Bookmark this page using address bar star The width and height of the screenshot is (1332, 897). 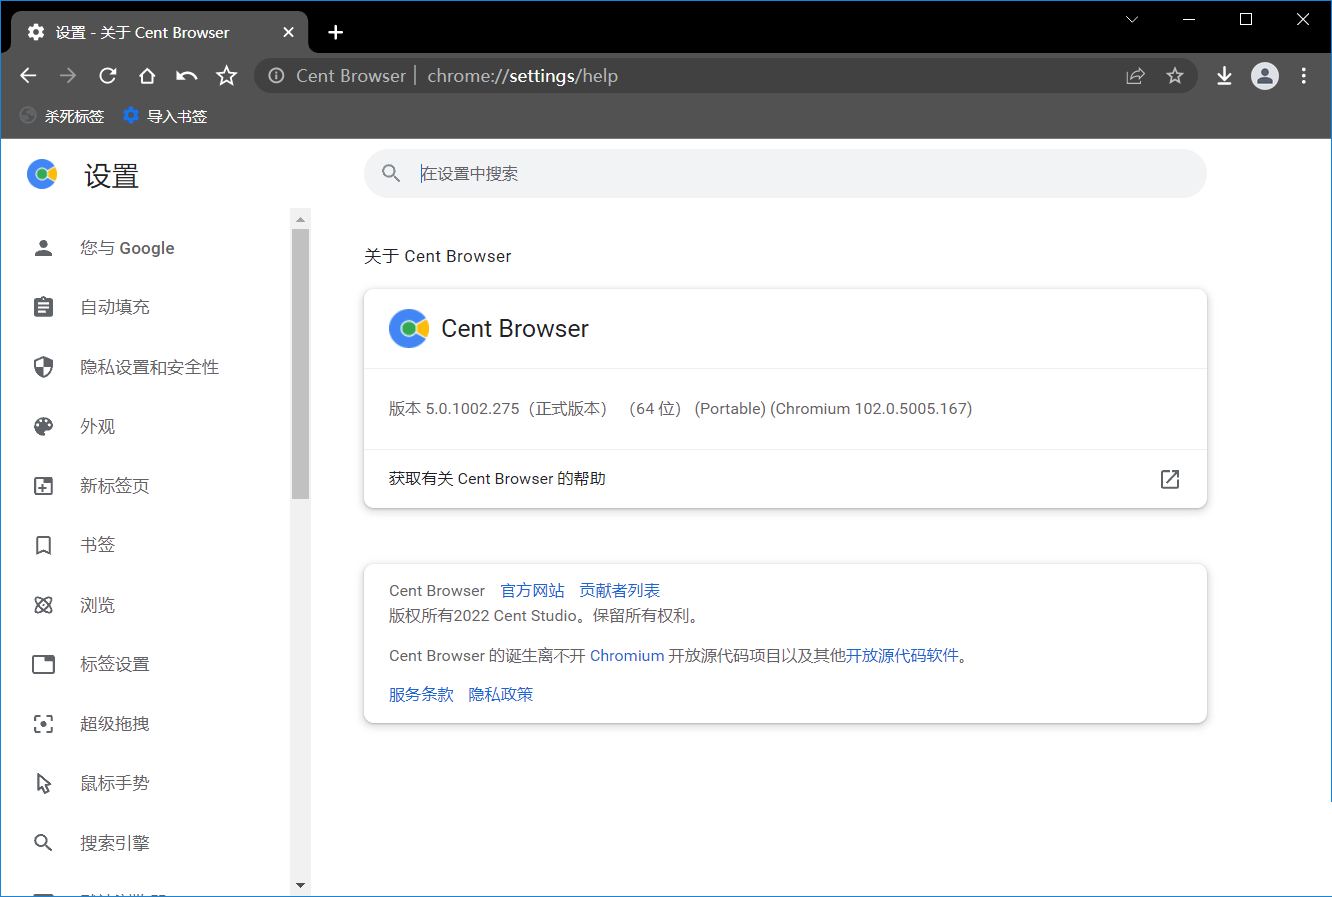pyautogui.click(x=1175, y=76)
